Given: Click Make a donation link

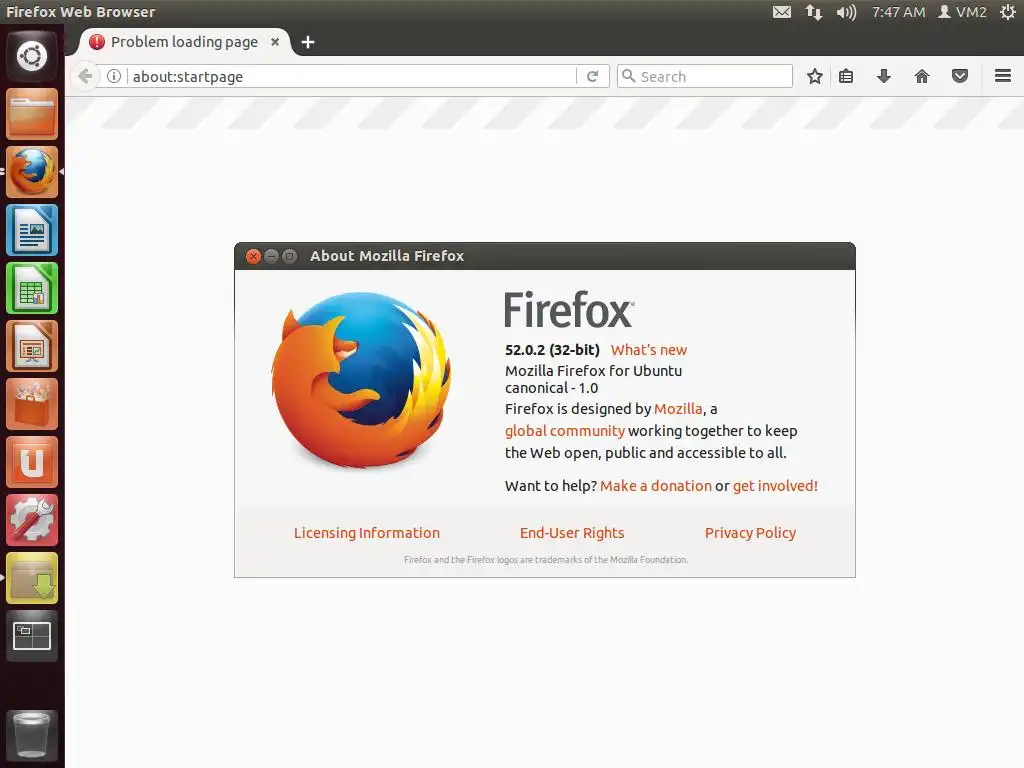Looking at the screenshot, I should click(x=655, y=486).
